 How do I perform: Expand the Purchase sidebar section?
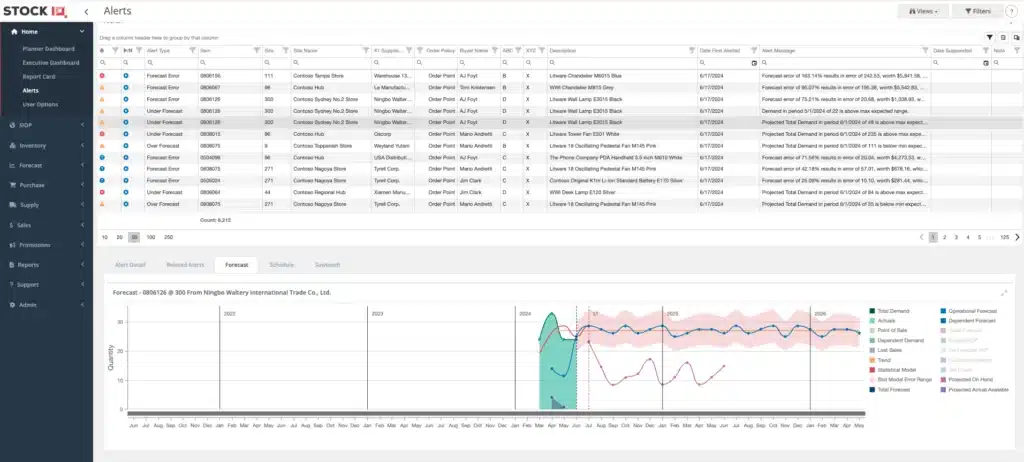pyautogui.click(x=82, y=185)
